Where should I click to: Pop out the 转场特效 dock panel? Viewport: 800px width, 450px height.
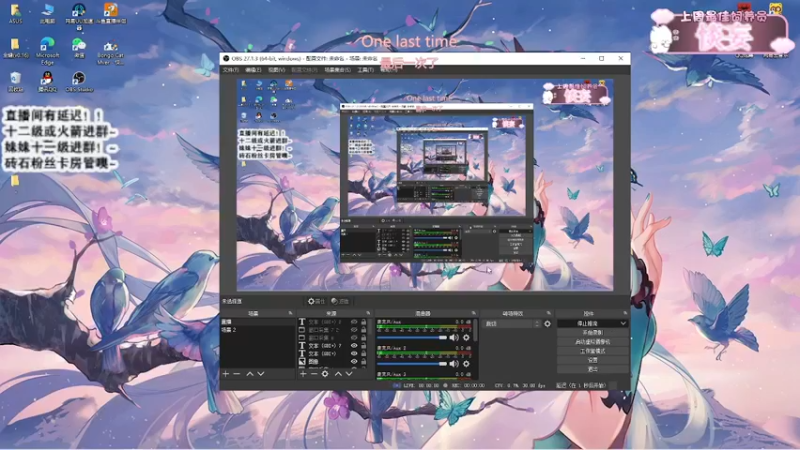[x=549, y=313]
